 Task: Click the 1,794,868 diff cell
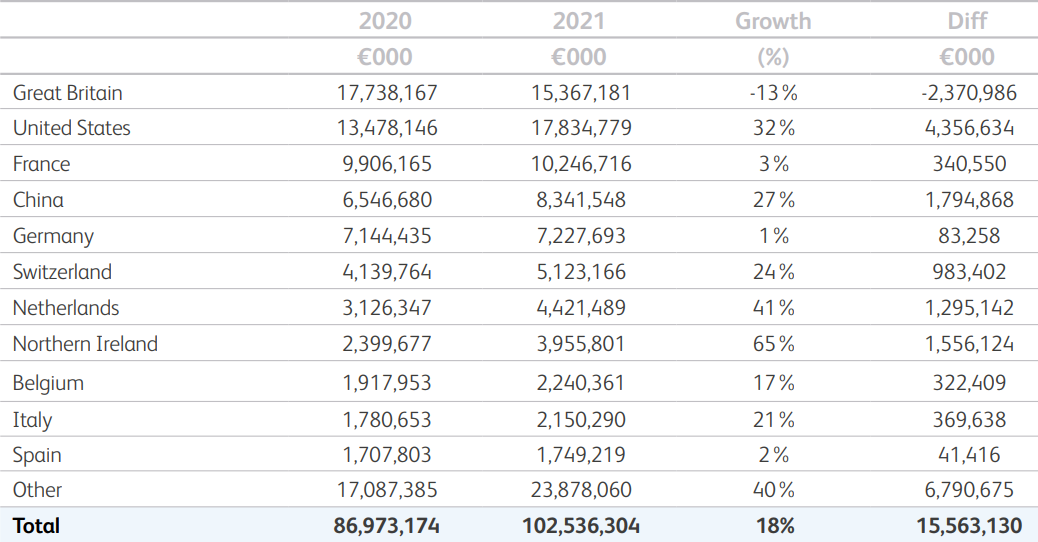click(x=969, y=200)
